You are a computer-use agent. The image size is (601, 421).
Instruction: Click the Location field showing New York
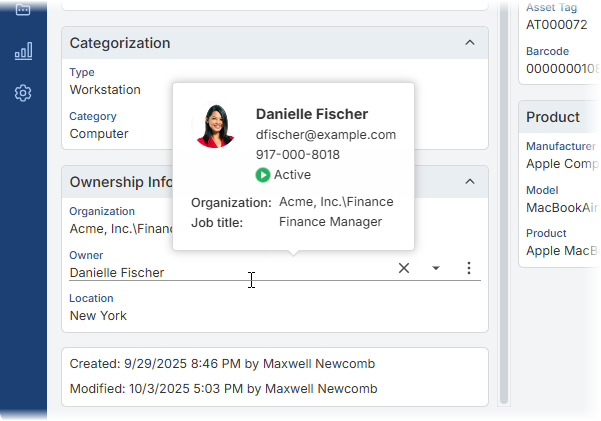(x=98, y=315)
